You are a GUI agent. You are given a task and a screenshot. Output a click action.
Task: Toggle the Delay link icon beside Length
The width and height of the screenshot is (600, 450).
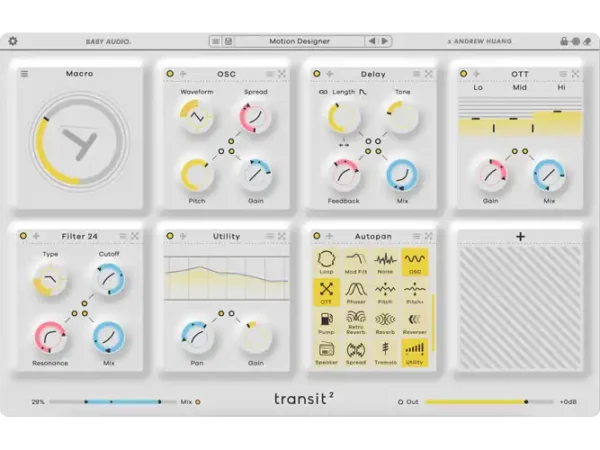(323, 92)
